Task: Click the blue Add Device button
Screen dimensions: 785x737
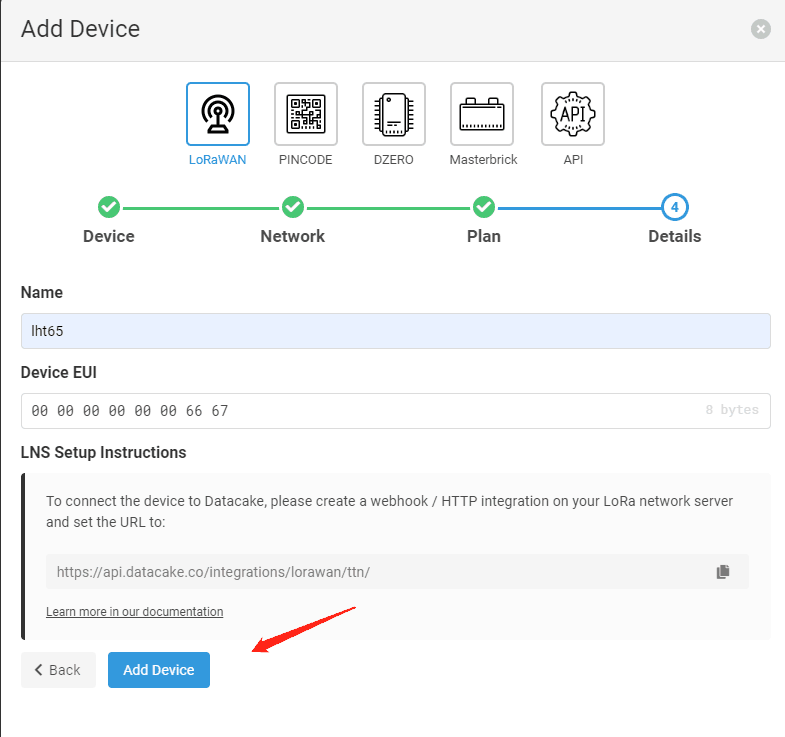Action: point(159,670)
